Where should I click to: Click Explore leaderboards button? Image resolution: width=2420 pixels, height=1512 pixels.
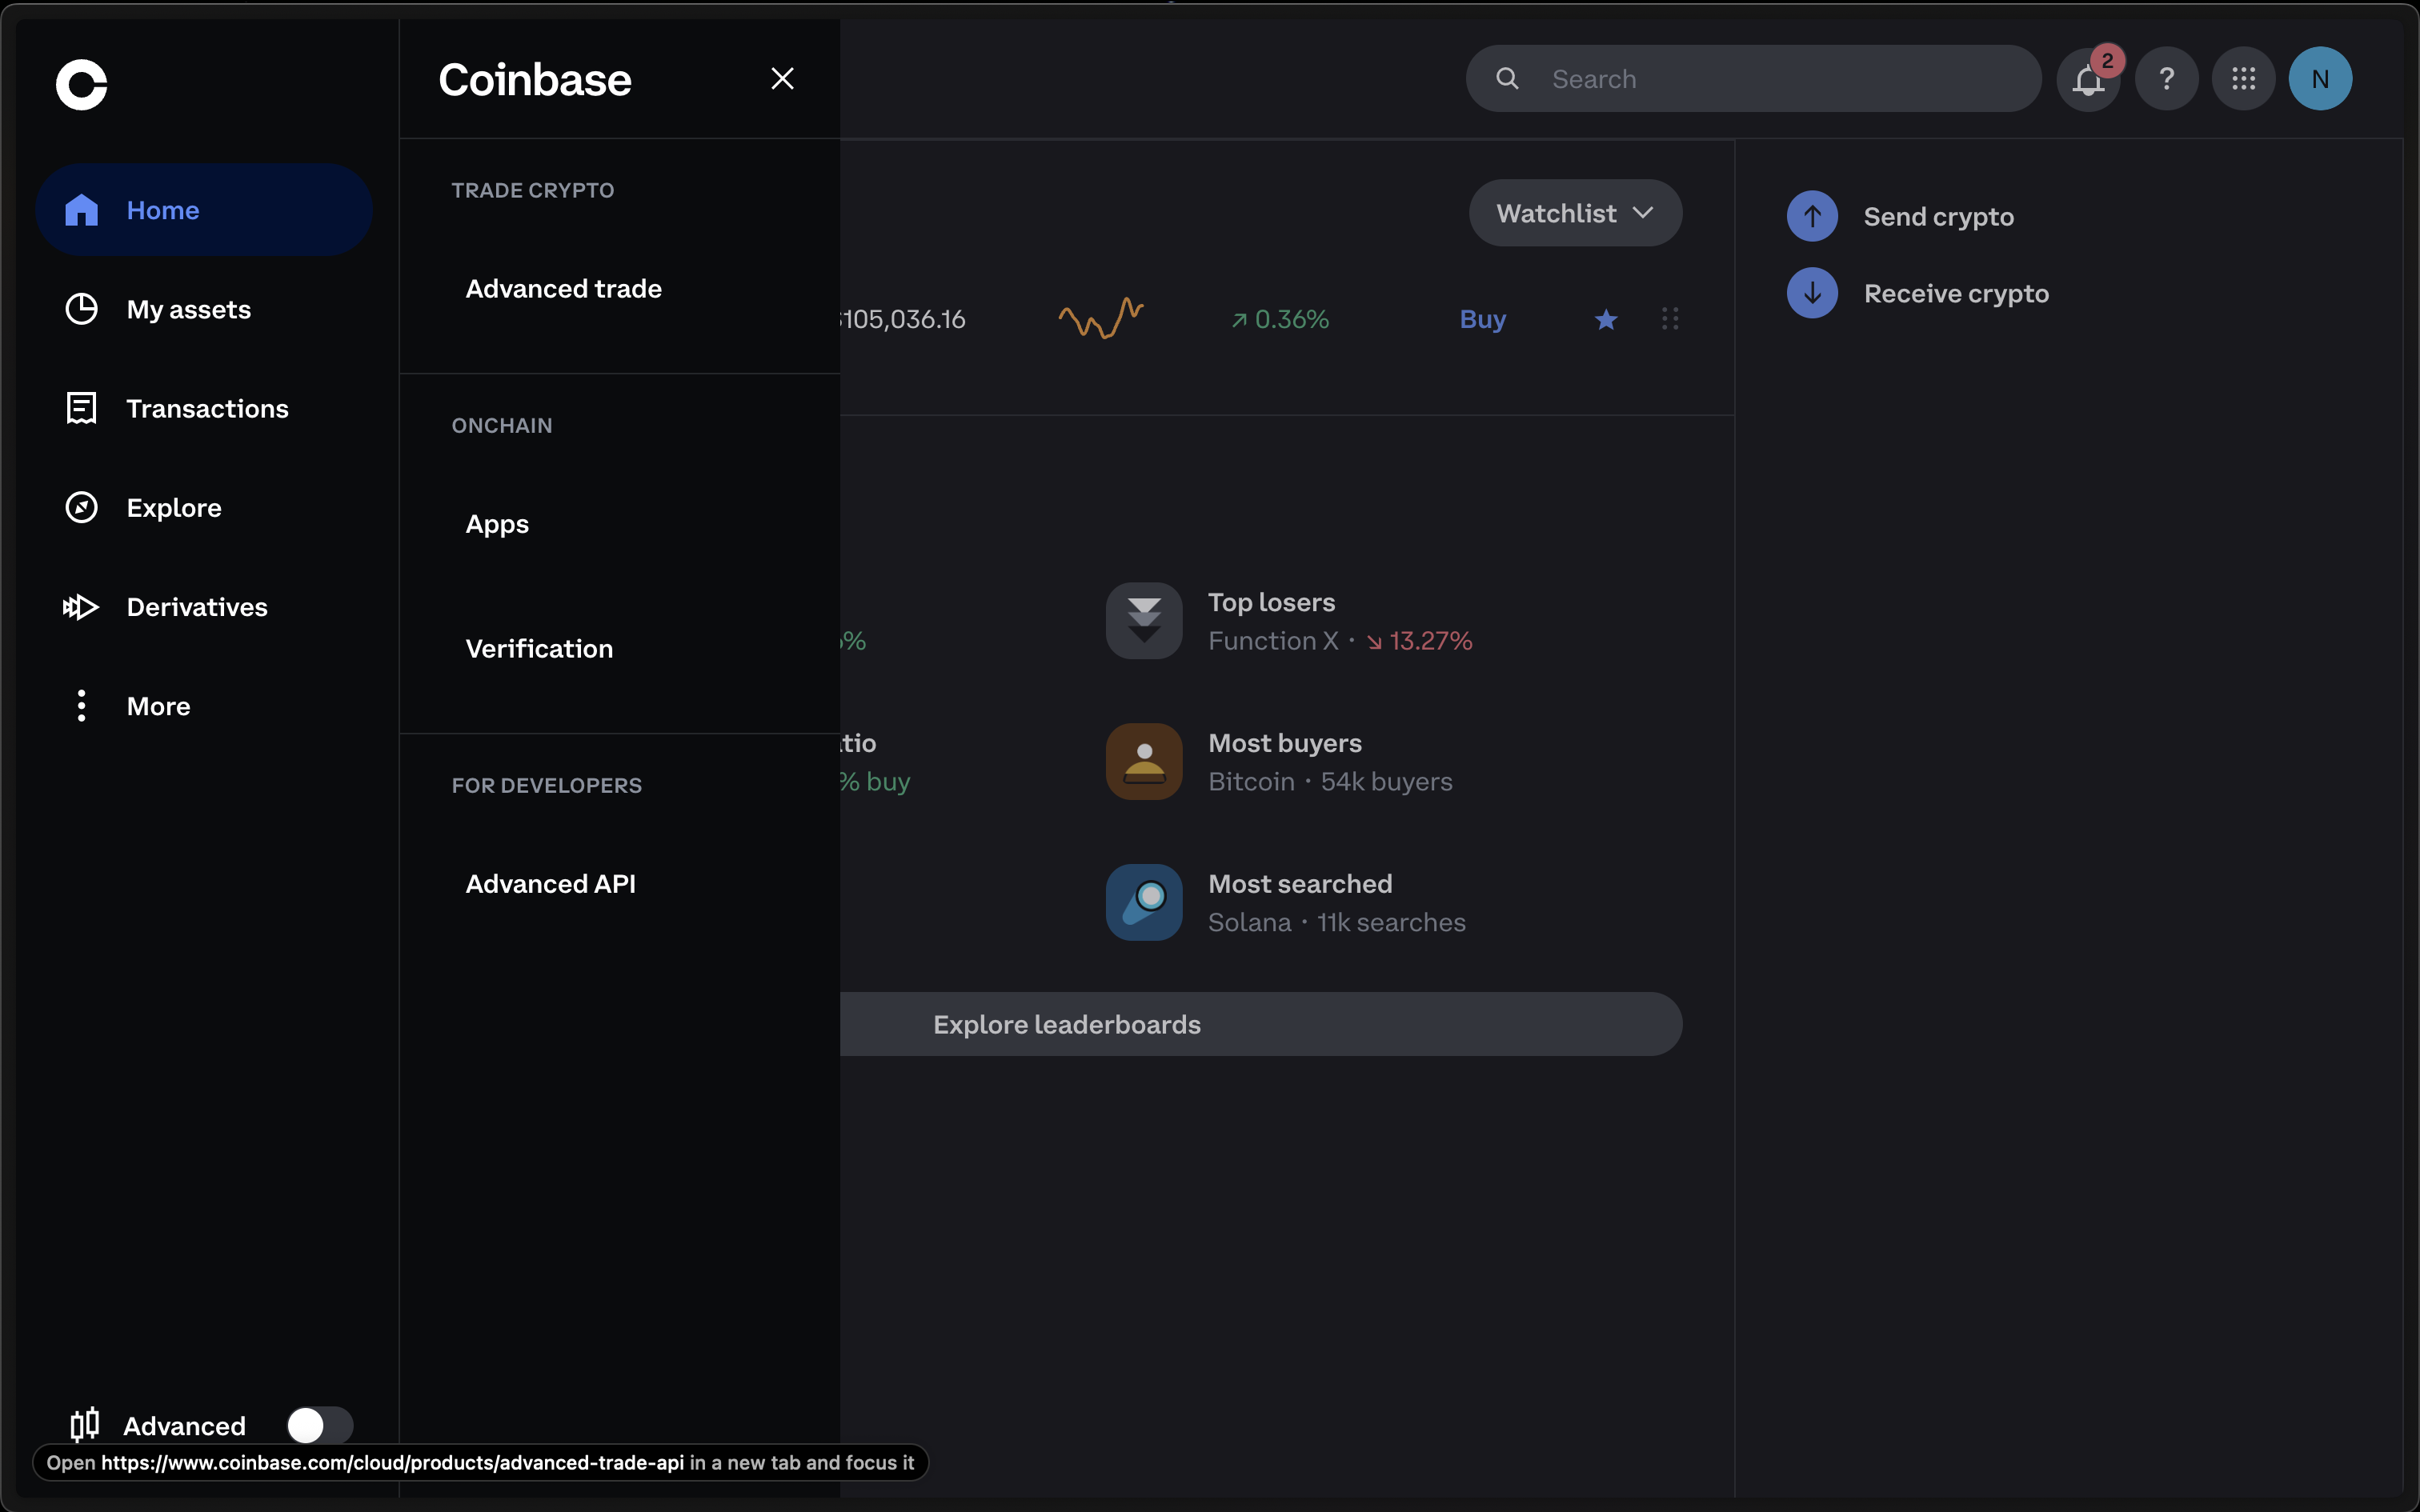click(1261, 1024)
